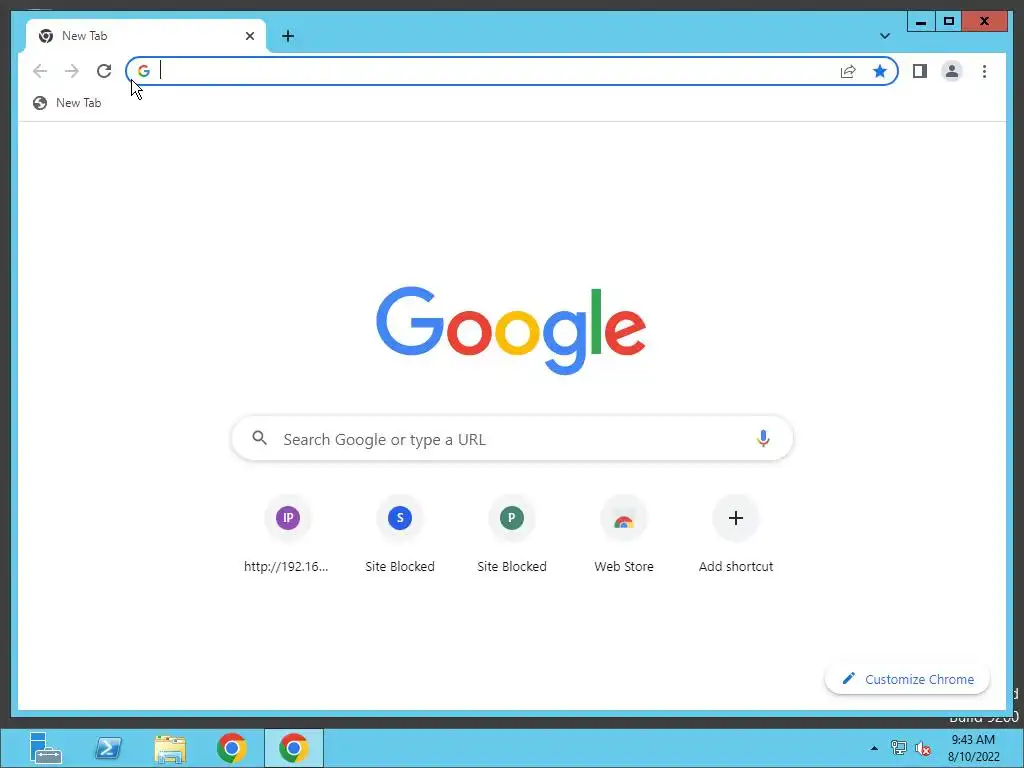1024x768 pixels.
Task: Open the green P Site Blocked shortcut
Action: point(512,536)
